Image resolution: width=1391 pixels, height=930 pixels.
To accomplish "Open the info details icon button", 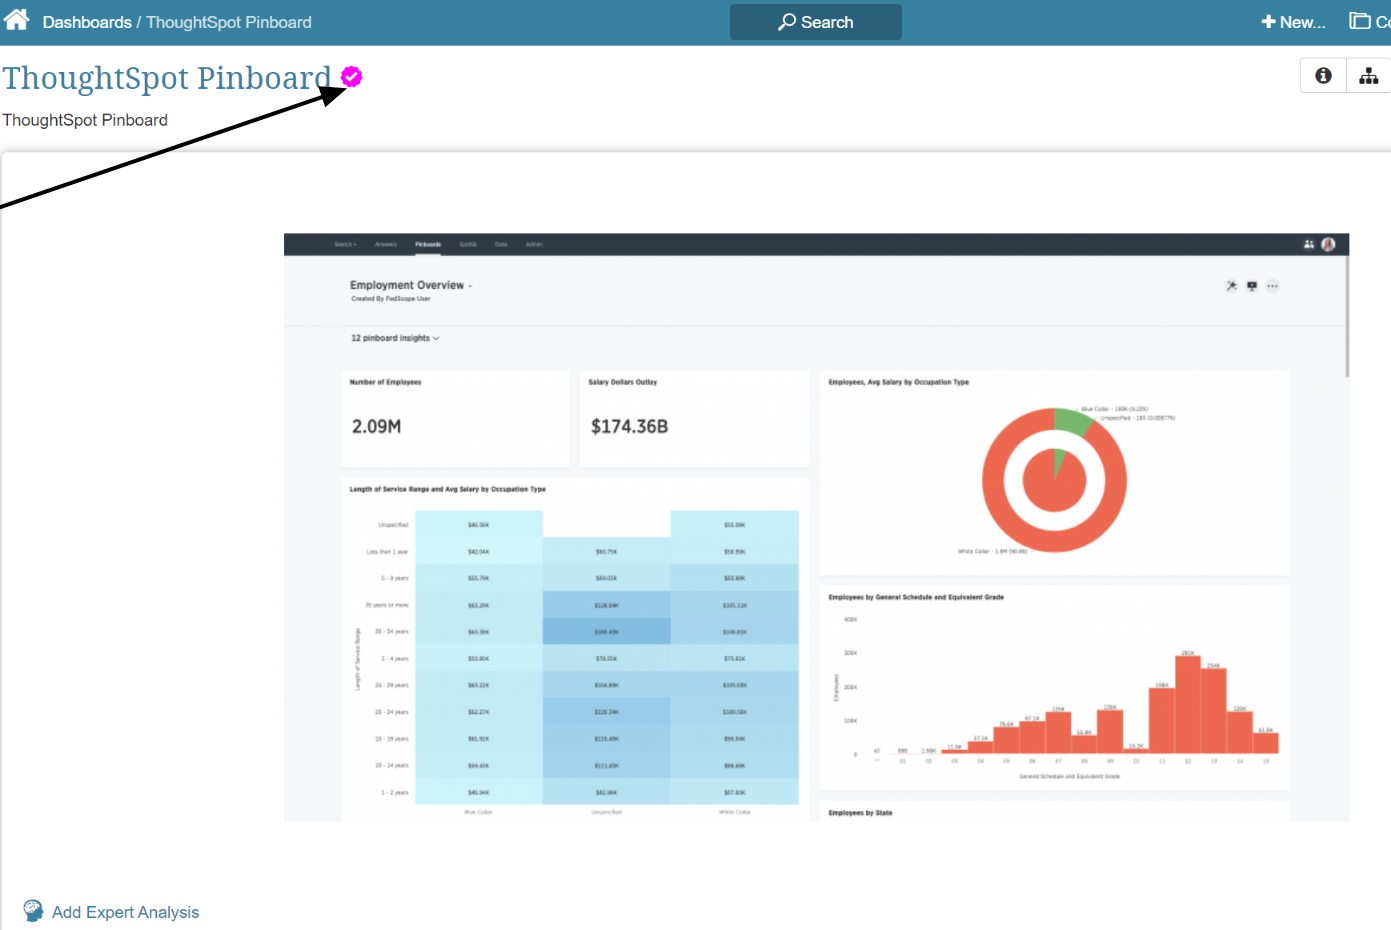I will point(1323,76).
